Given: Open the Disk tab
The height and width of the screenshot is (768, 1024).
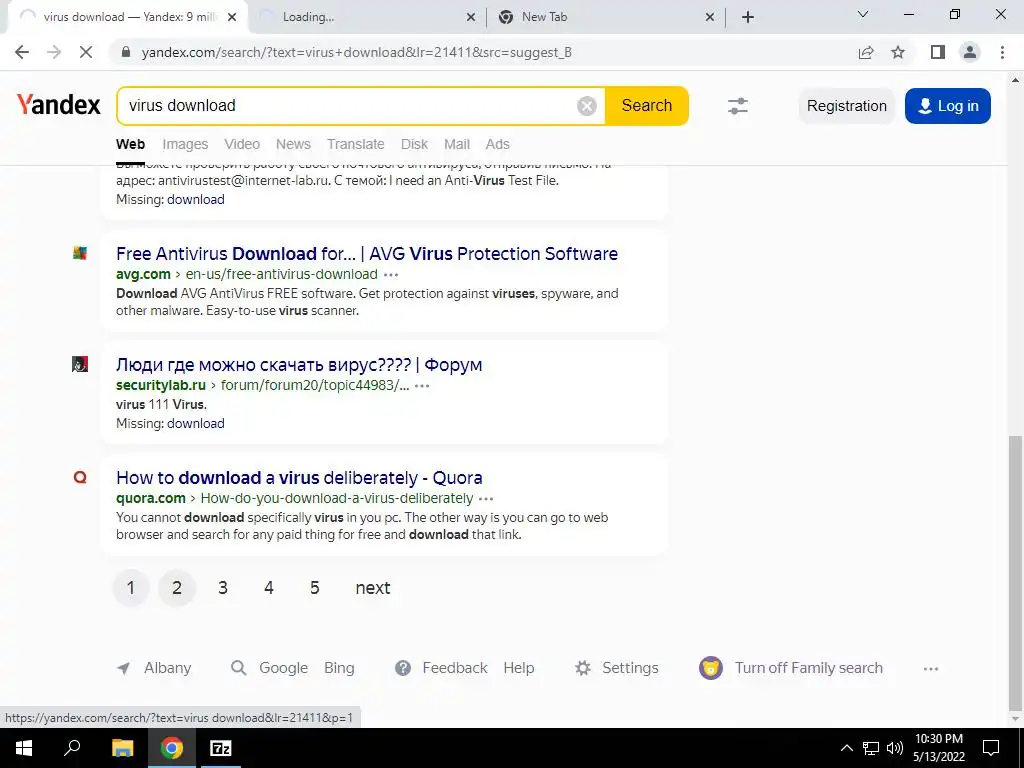Looking at the screenshot, I should pyautogui.click(x=415, y=144).
